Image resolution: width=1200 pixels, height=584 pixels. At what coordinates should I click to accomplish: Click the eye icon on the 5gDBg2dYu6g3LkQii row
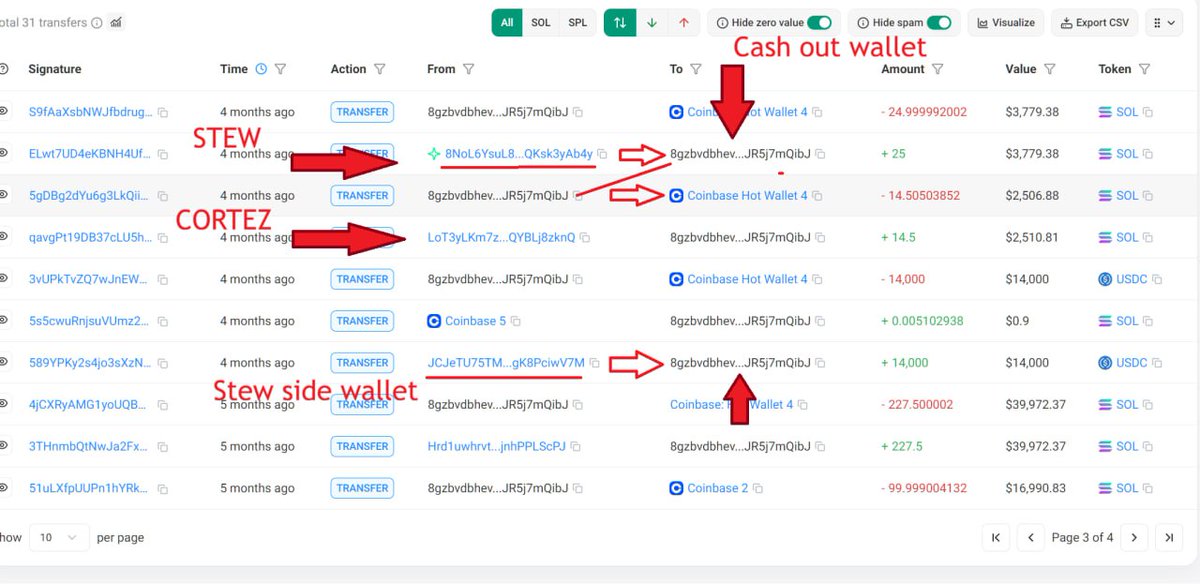[x=4, y=195]
